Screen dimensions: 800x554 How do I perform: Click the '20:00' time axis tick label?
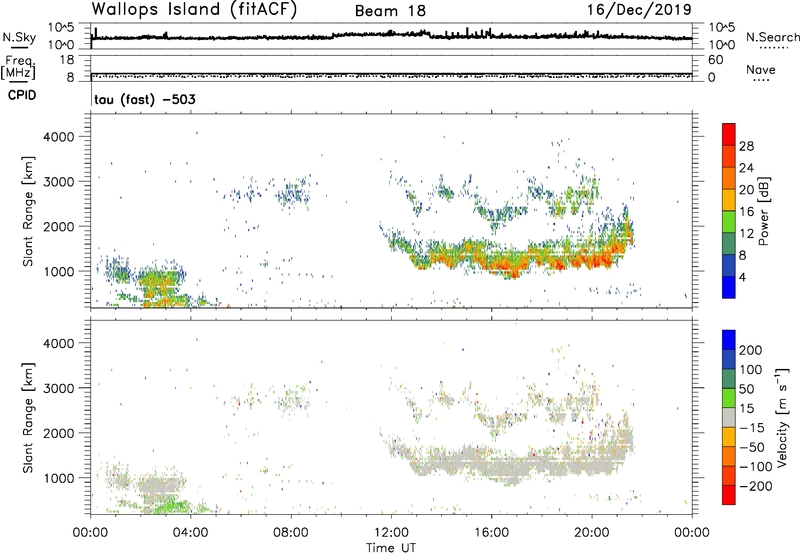(x=592, y=533)
